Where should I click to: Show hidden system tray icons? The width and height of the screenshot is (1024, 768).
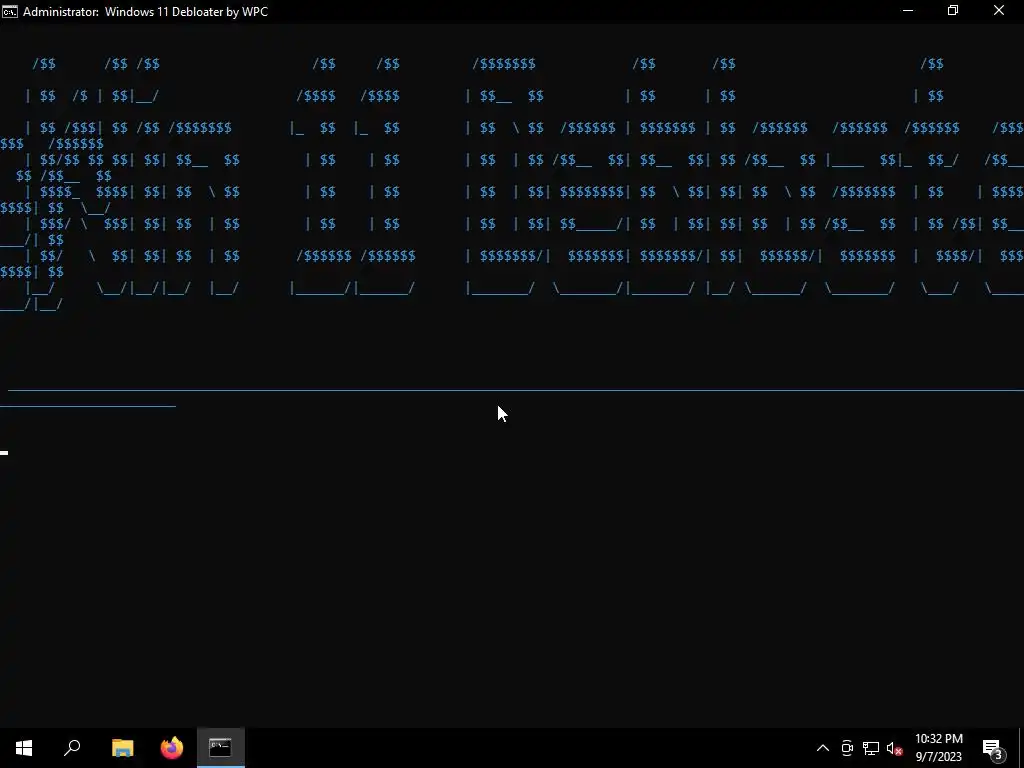click(x=823, y=748)
